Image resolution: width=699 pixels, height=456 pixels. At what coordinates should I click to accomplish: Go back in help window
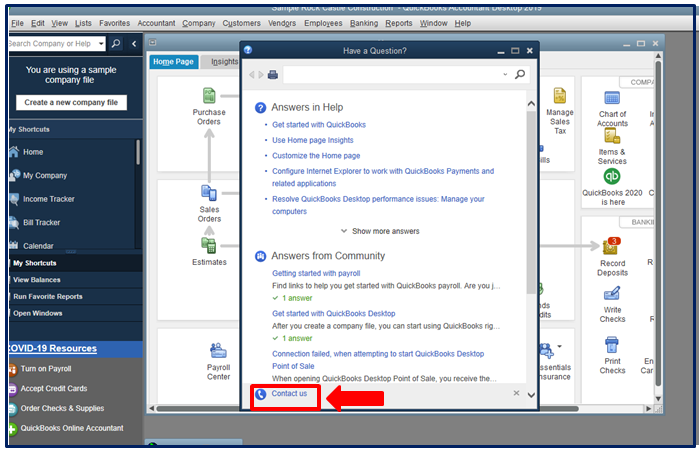(x=251, y=74)
